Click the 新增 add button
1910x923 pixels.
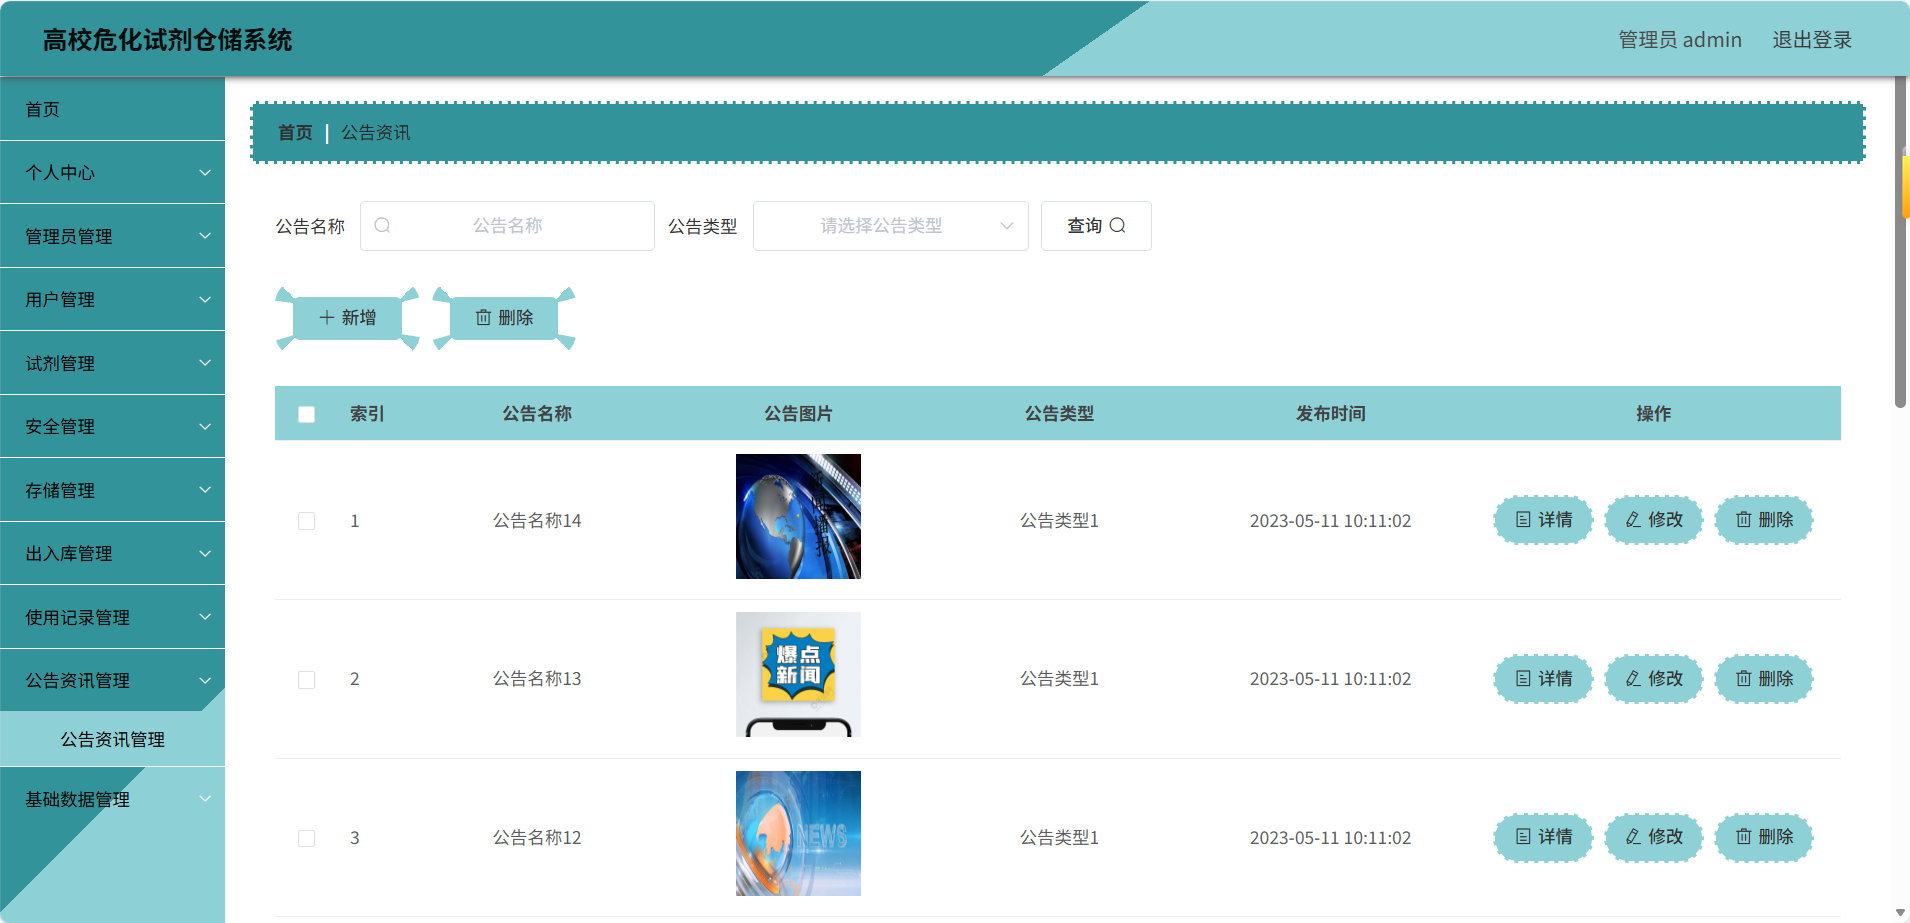pyautogui.click(x=347, y=318)
